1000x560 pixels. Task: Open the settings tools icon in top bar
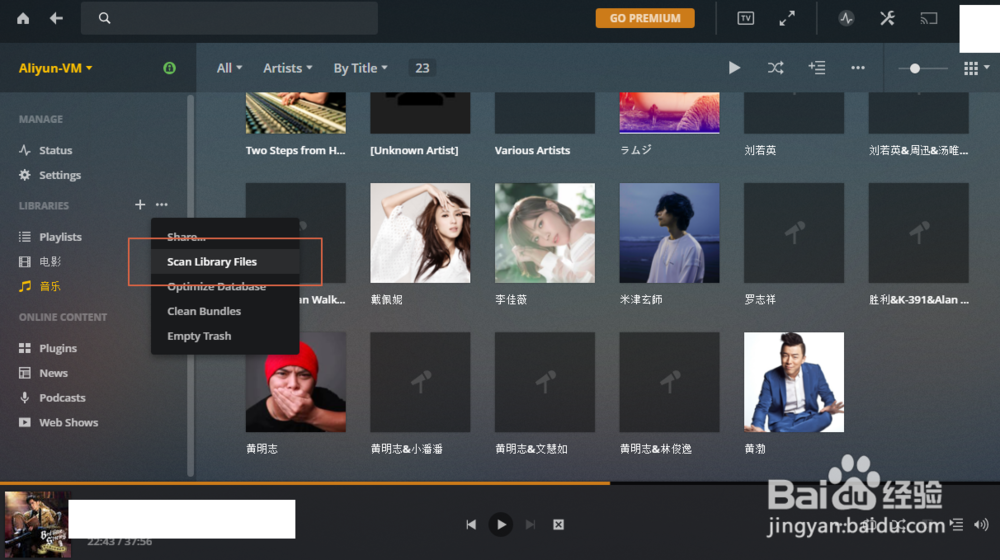click(x=887, y=18)
